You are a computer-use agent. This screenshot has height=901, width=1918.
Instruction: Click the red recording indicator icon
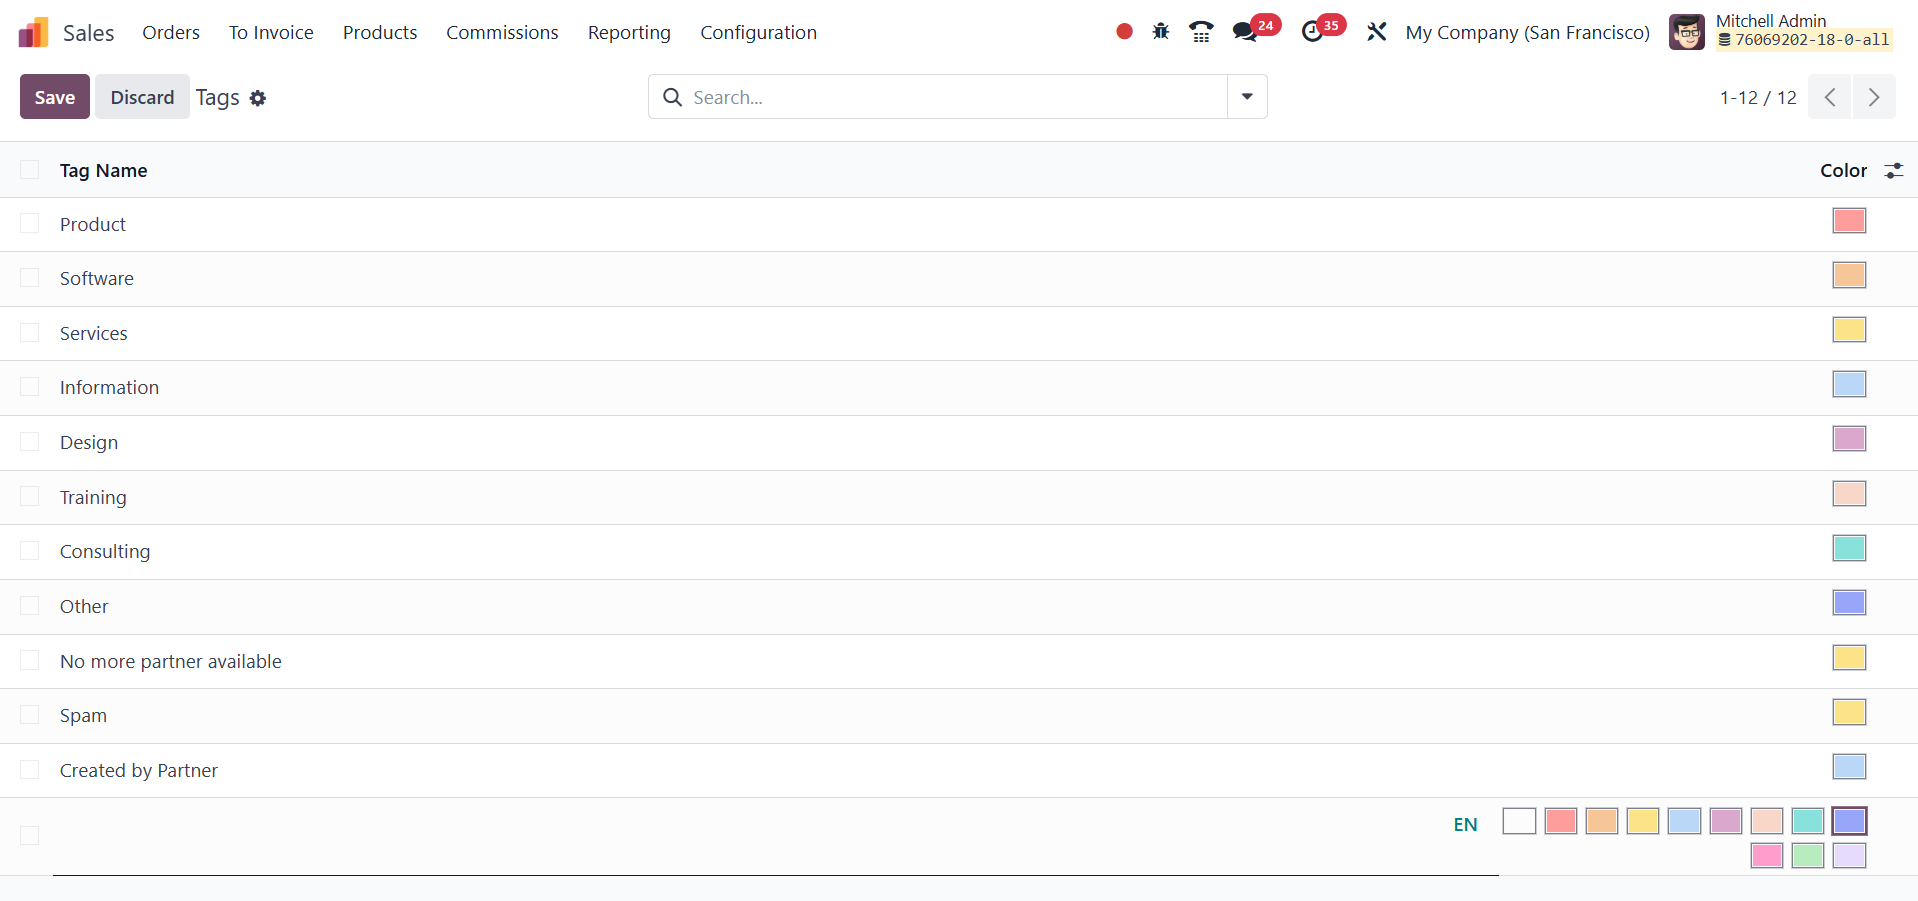click(x=1124, y=32)
